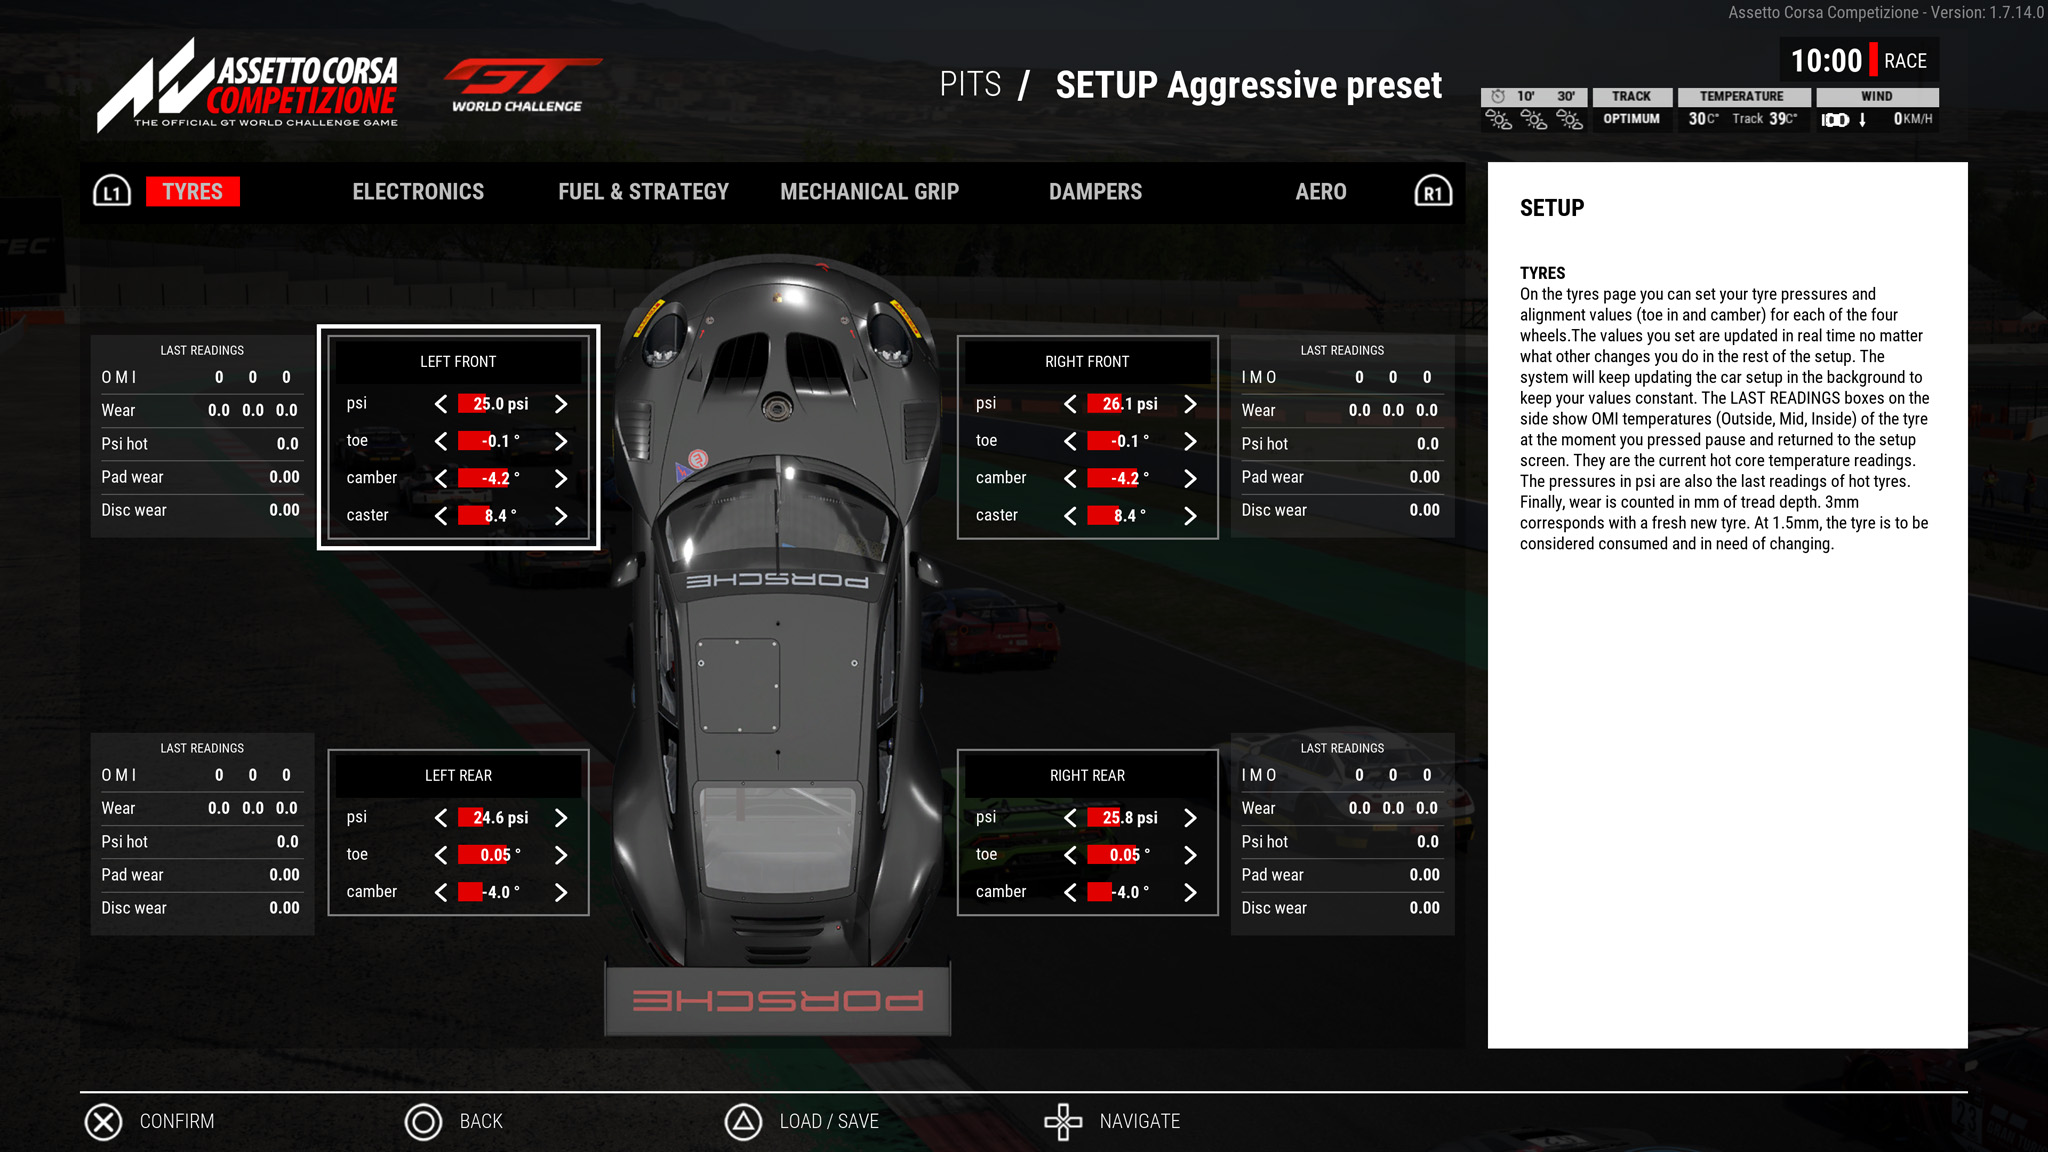Screen dimensions: 2048x1152
Task: Select MECHANICAL GRIP setup section
Action: tap(869, 191)
